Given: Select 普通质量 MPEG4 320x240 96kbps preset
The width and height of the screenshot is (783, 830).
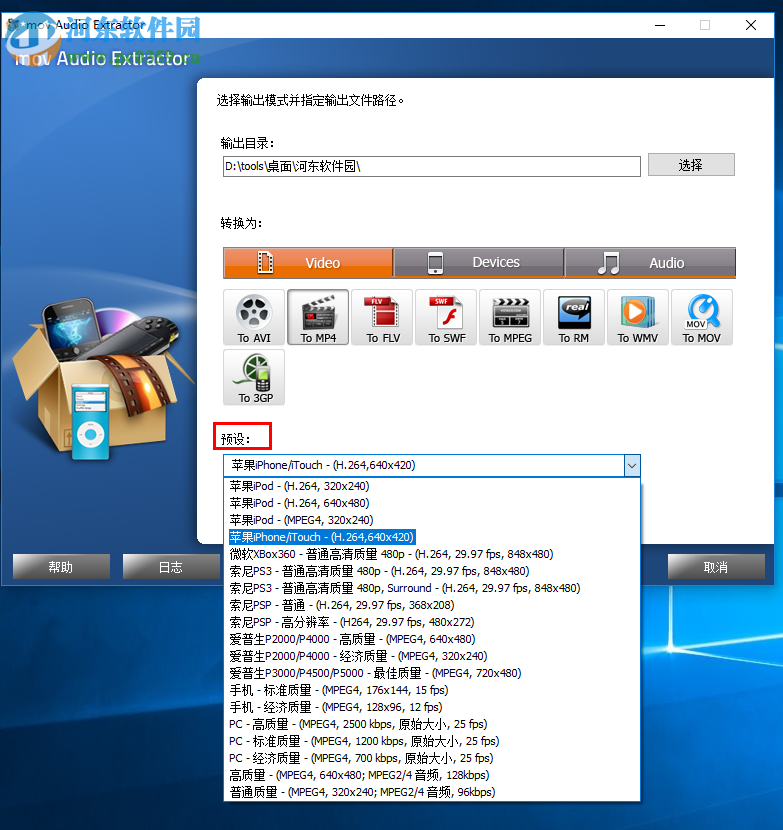Looking at the screenshot, I should (x=432, y=792).
